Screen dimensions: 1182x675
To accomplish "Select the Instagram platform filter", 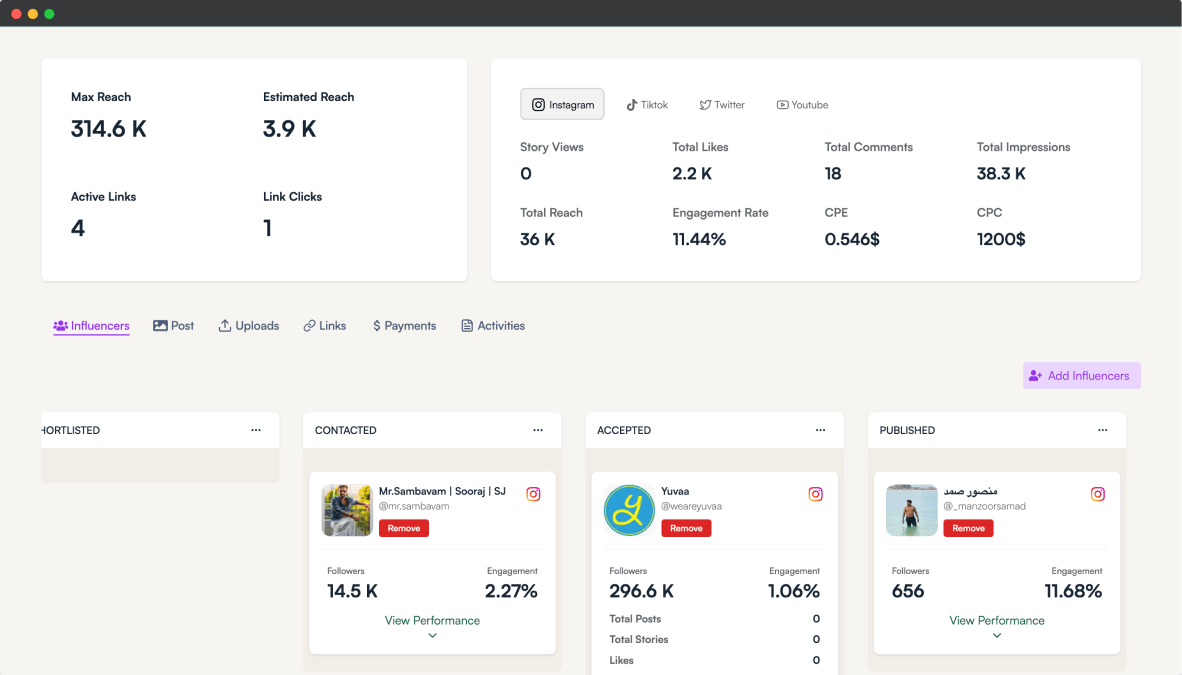I will pyautogui.click(x=562, y=104).
